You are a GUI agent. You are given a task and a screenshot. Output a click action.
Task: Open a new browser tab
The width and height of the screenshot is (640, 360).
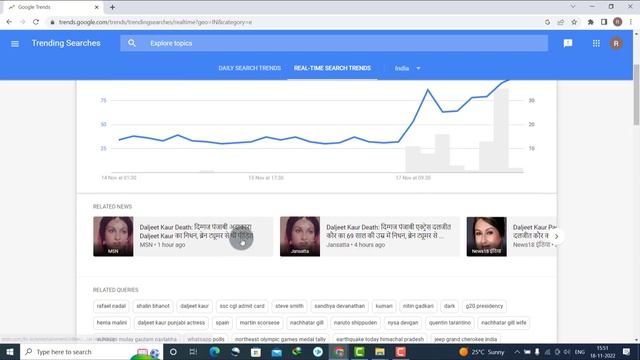tap(112, 7)
